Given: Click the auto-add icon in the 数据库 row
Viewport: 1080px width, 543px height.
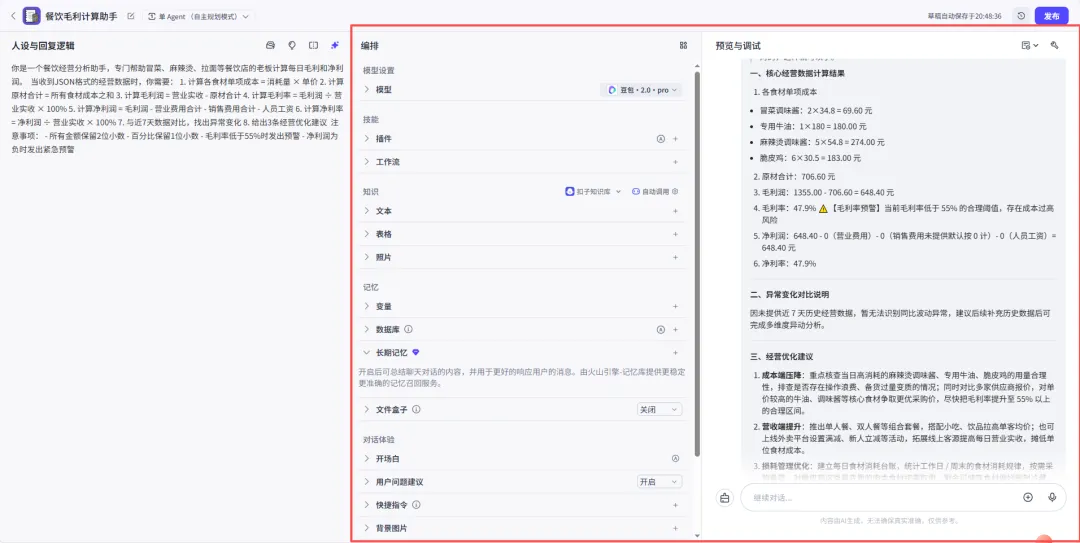Looking at the screenshot, I should 661,330.
